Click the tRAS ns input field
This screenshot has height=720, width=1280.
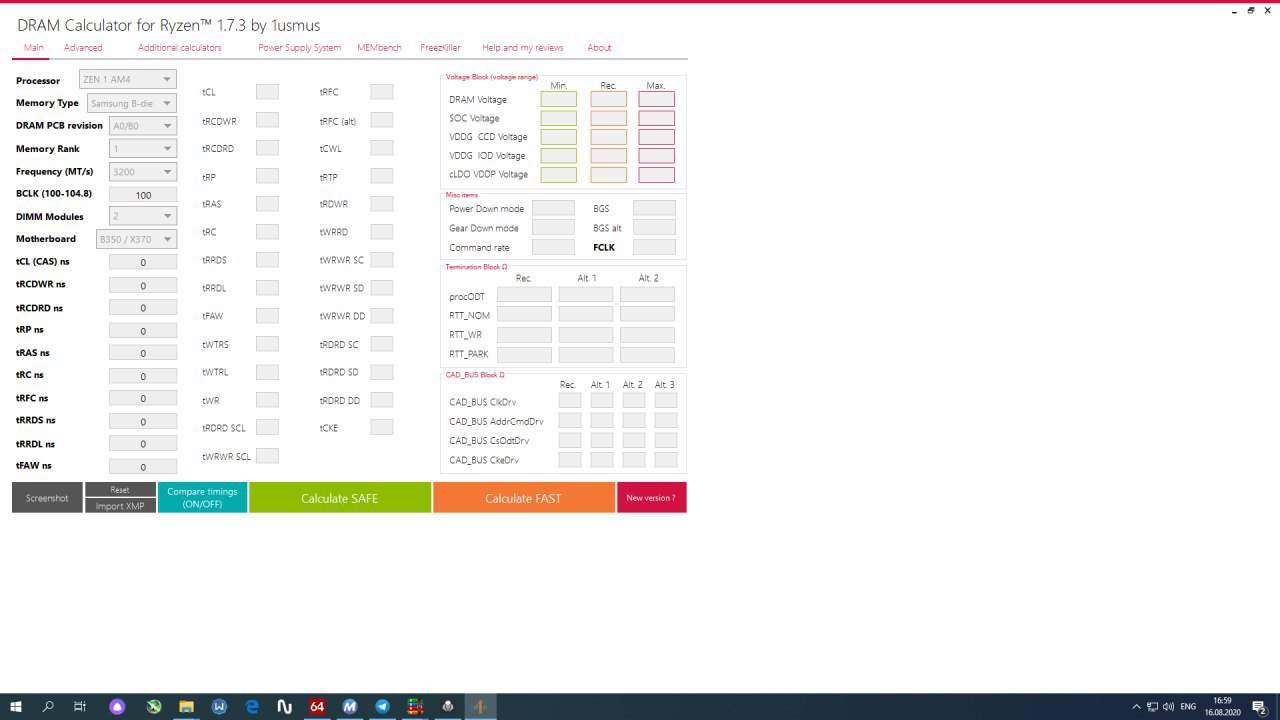143,353
